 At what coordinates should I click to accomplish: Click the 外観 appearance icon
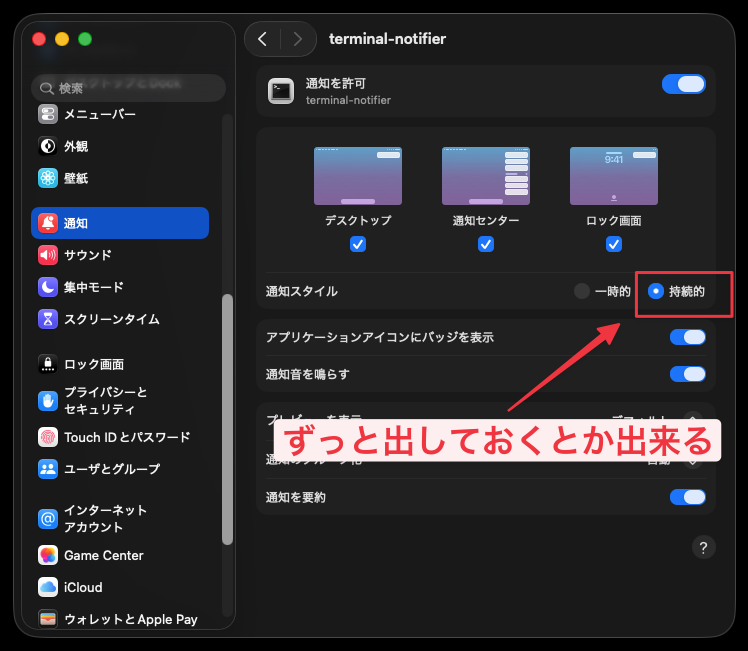pos(48,146)
